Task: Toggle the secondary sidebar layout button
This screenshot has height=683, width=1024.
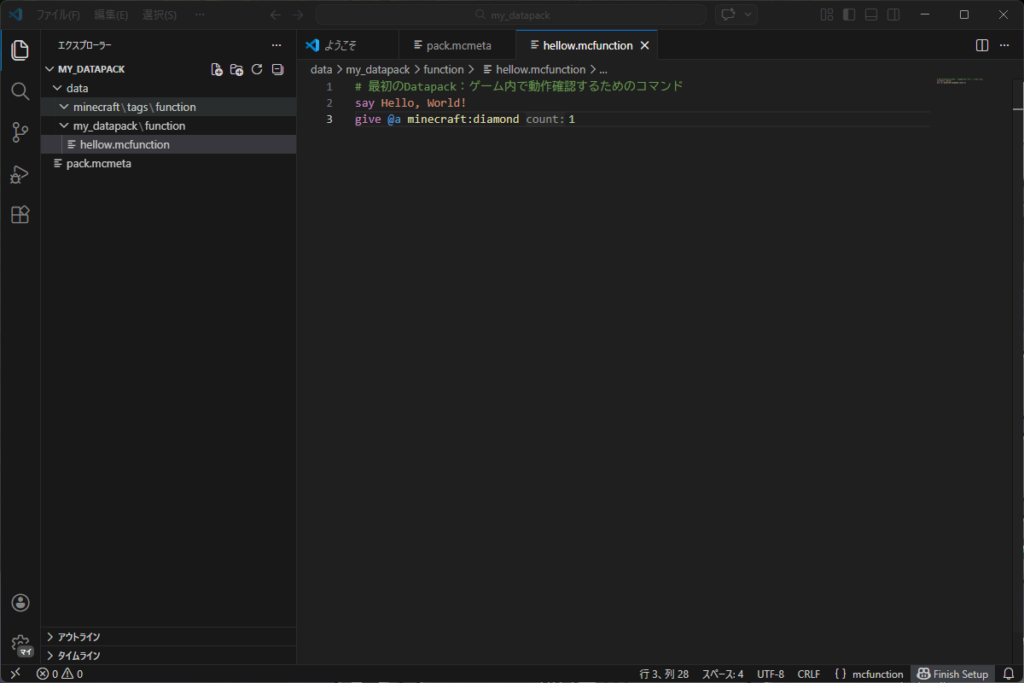Action: pyautogui.click(x=893, y=15)
